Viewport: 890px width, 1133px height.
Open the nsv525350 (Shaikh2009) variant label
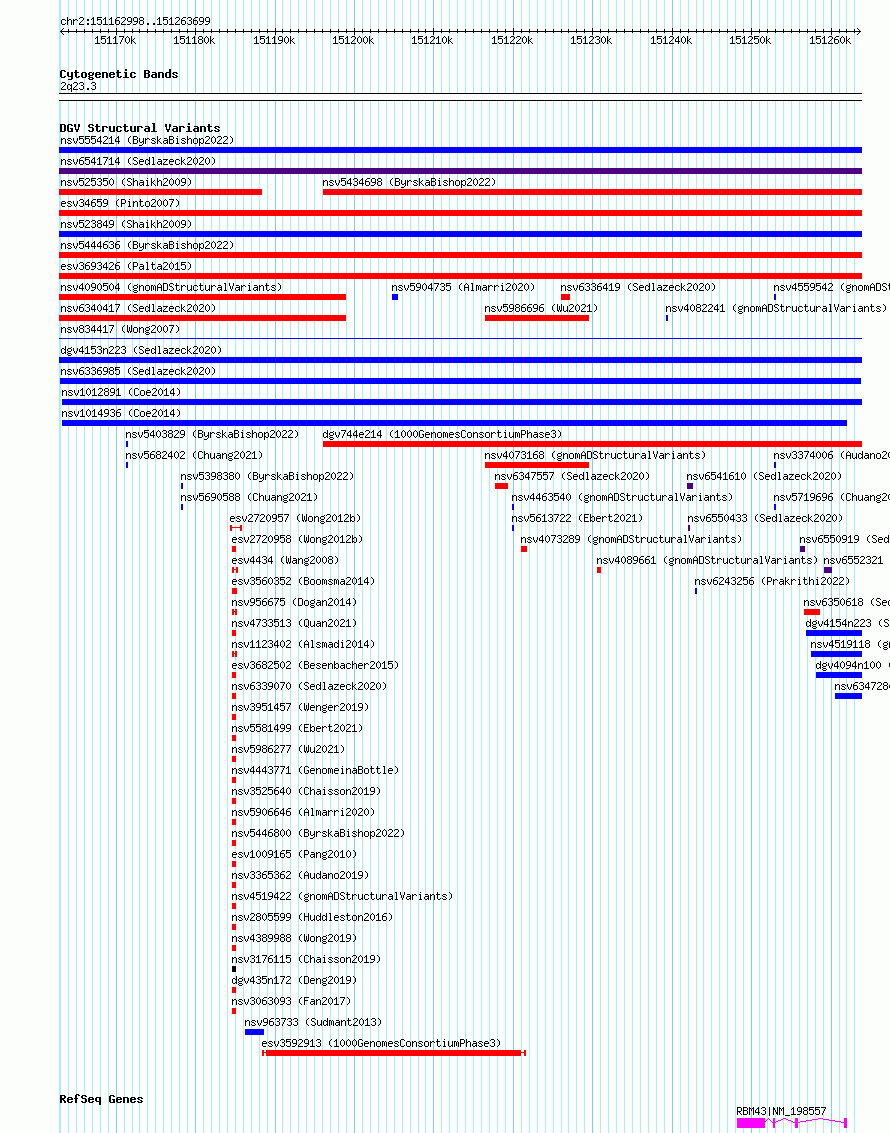click(x=126, y=182)
